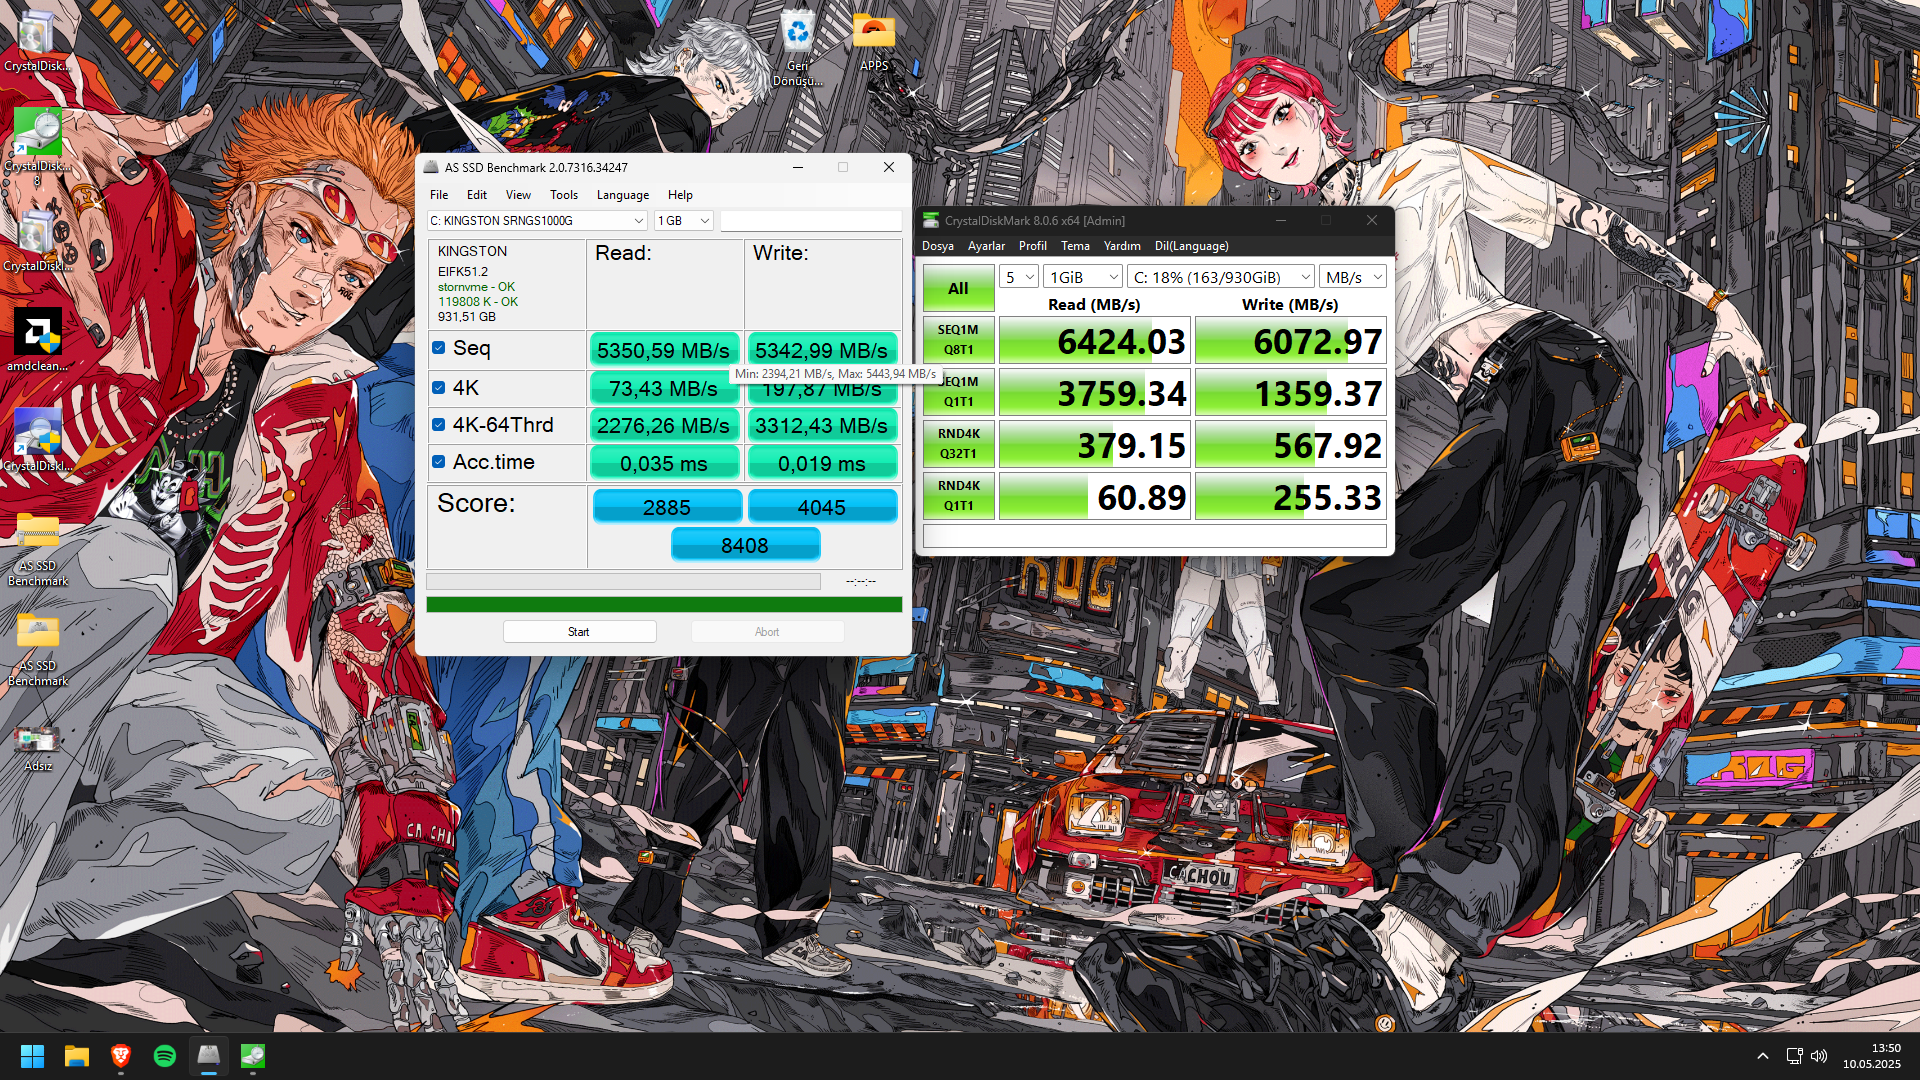Close the AS SSD Benchmark window
The height and width of the screenshot is (1080, 1920).
(889, 167)
